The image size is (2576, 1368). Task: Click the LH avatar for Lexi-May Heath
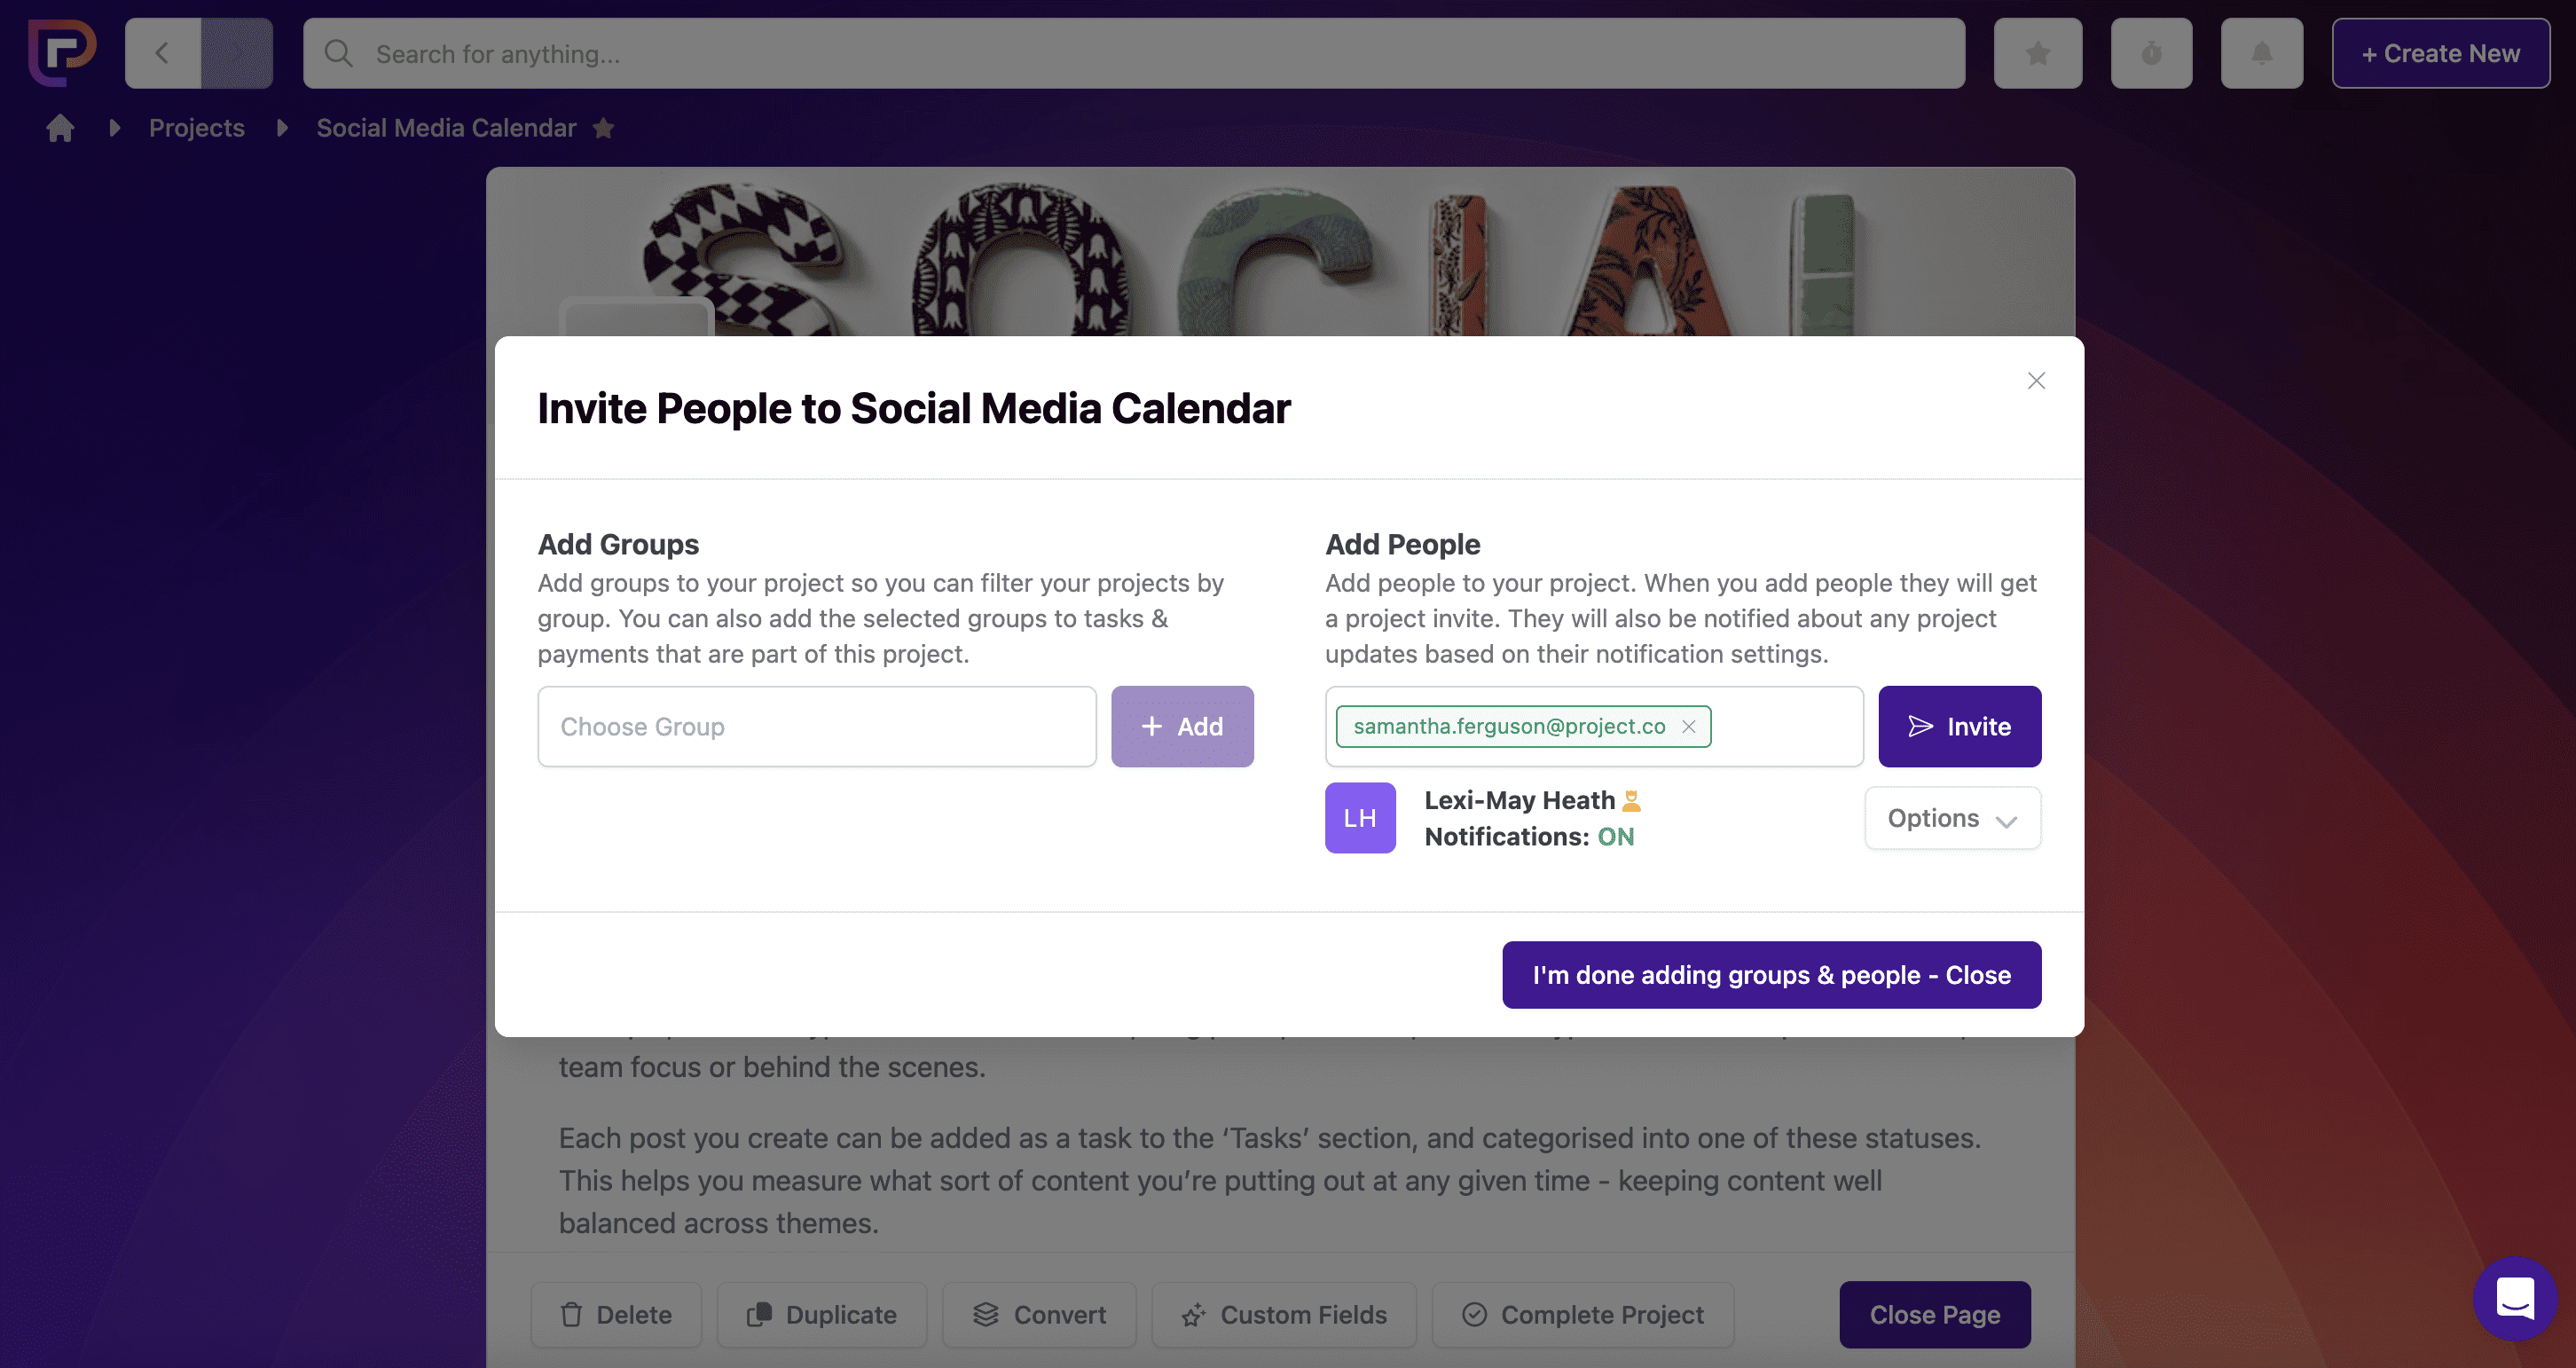point(1360,818)
